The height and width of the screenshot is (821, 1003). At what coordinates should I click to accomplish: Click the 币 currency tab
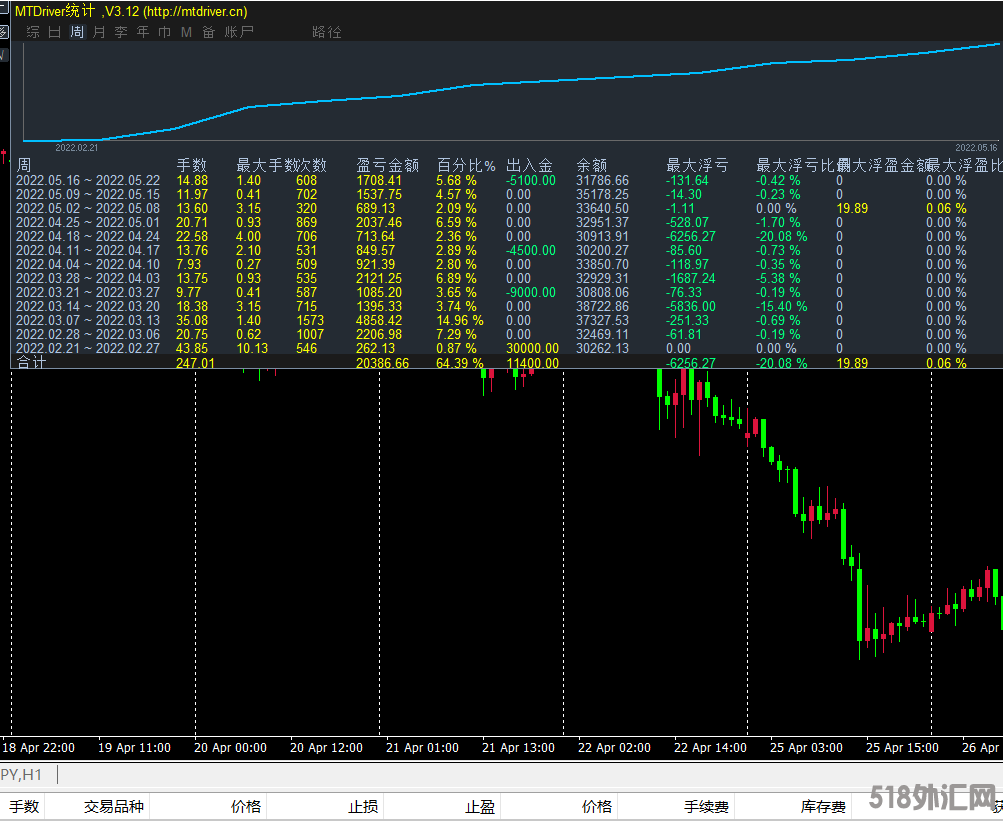click(165, 32)
